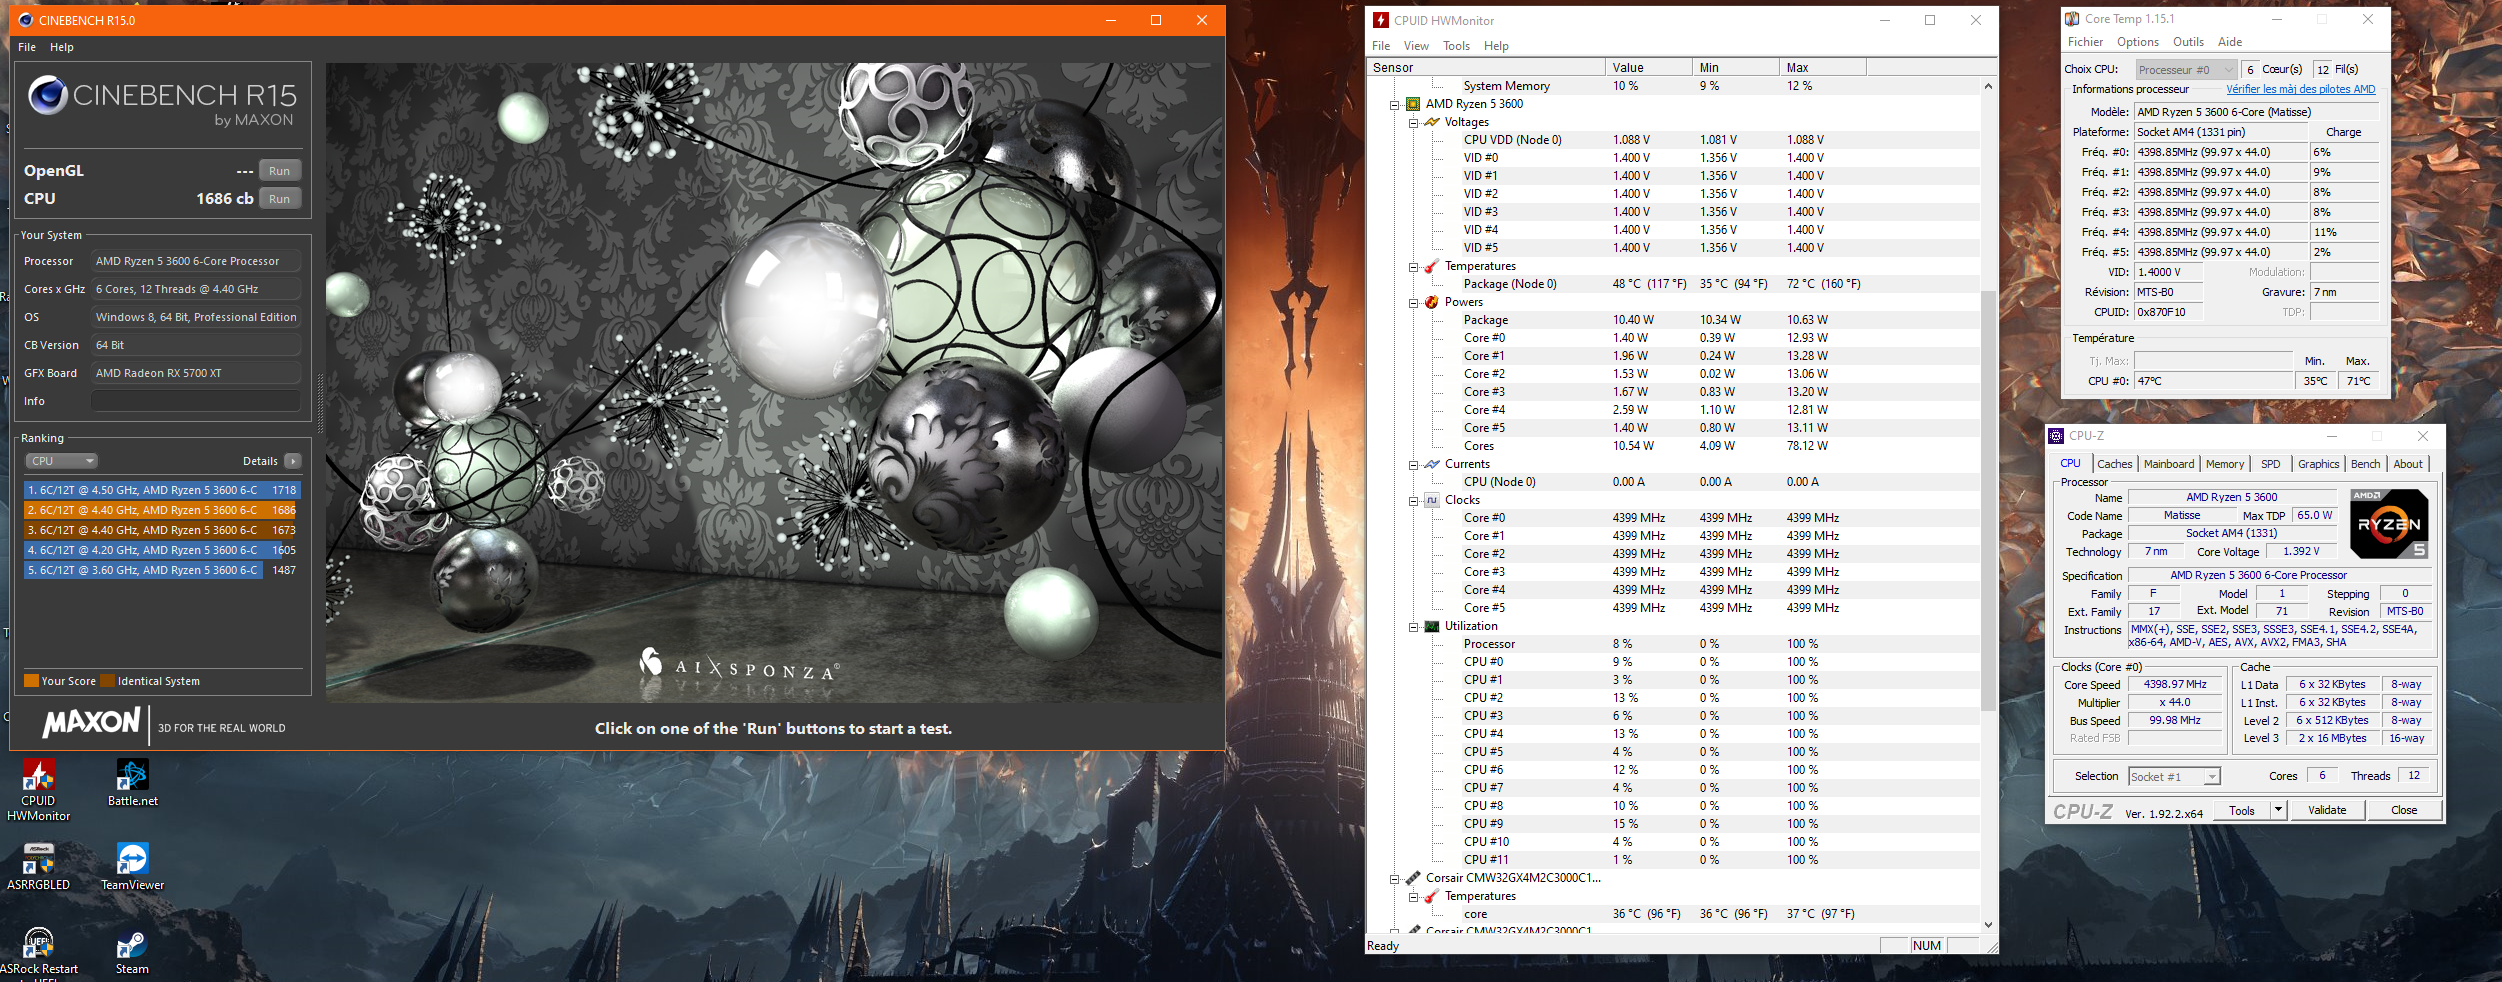Click the HWMonitor vertical scrollbar thumb
The height and width of the screenshot is (982, 2502).
click(x=1988, y=500)
